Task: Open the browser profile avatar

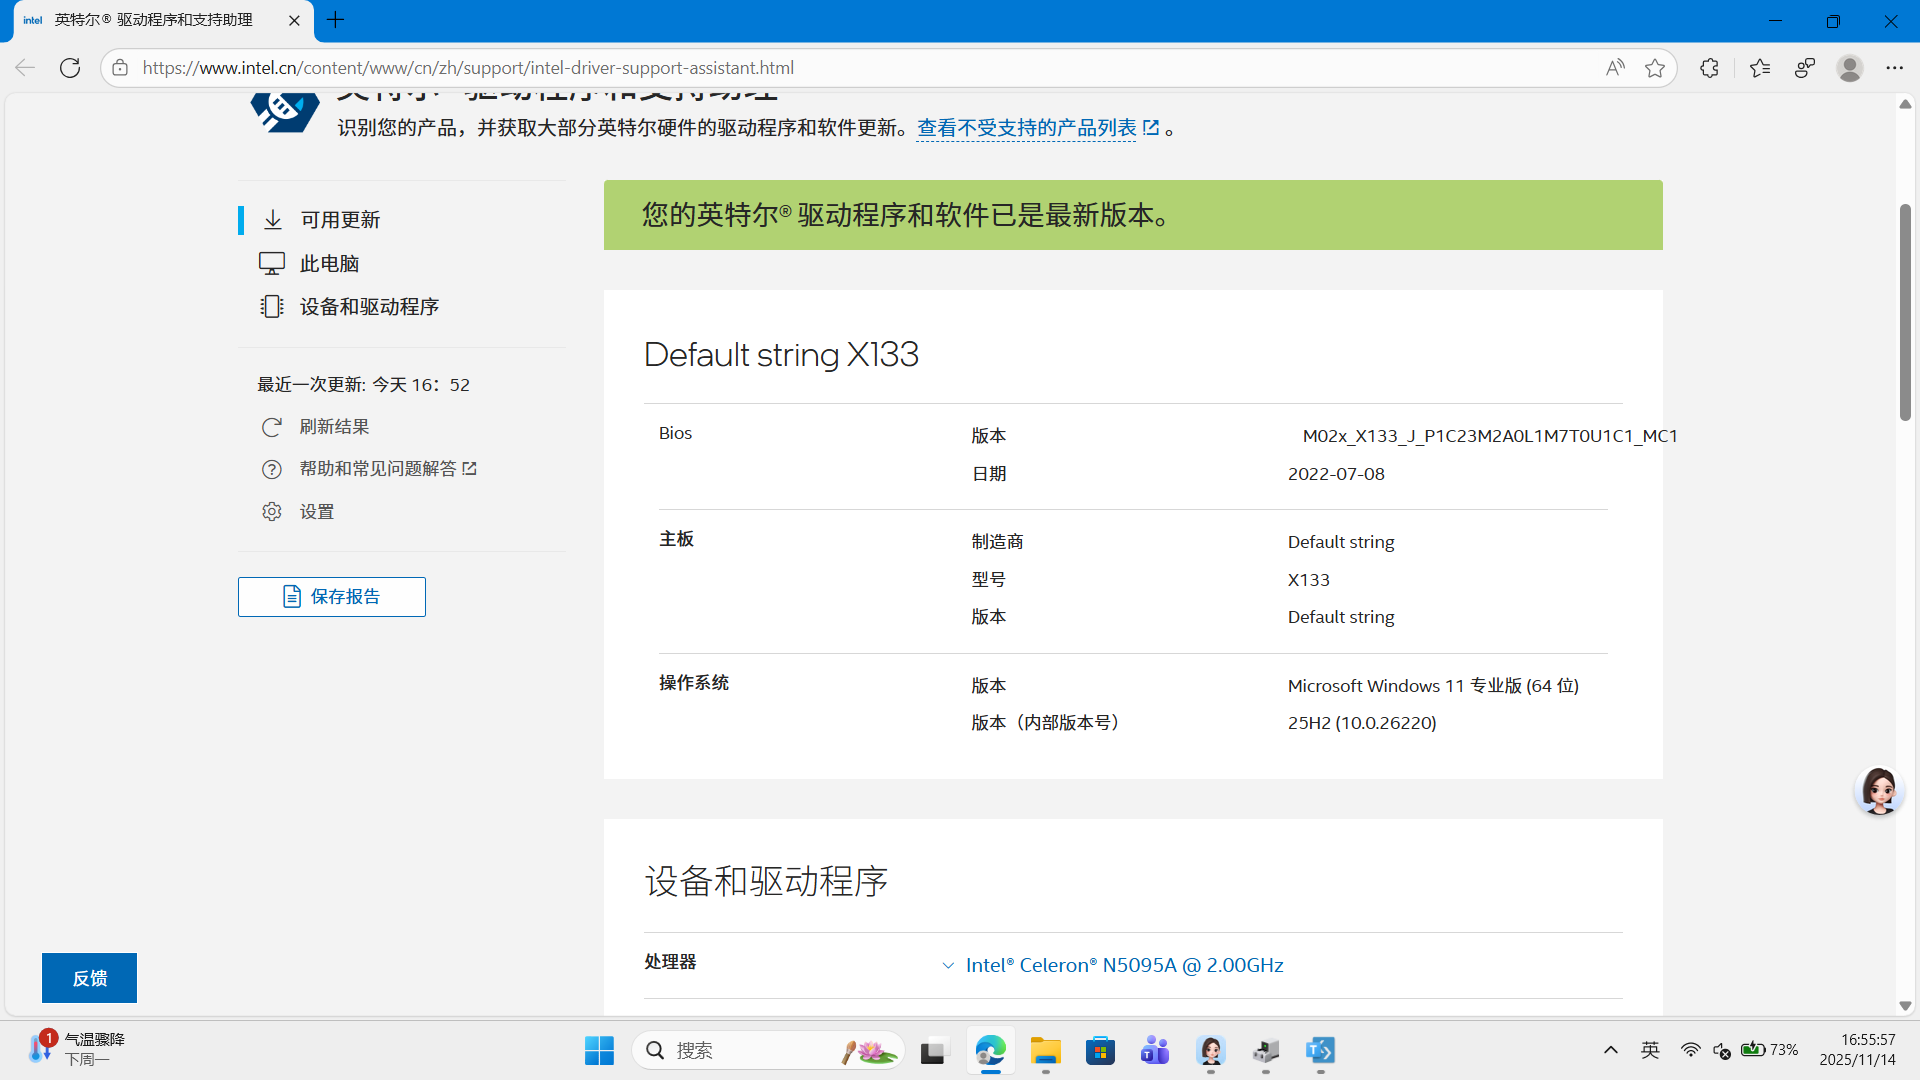Action: tap(1849, 68)
